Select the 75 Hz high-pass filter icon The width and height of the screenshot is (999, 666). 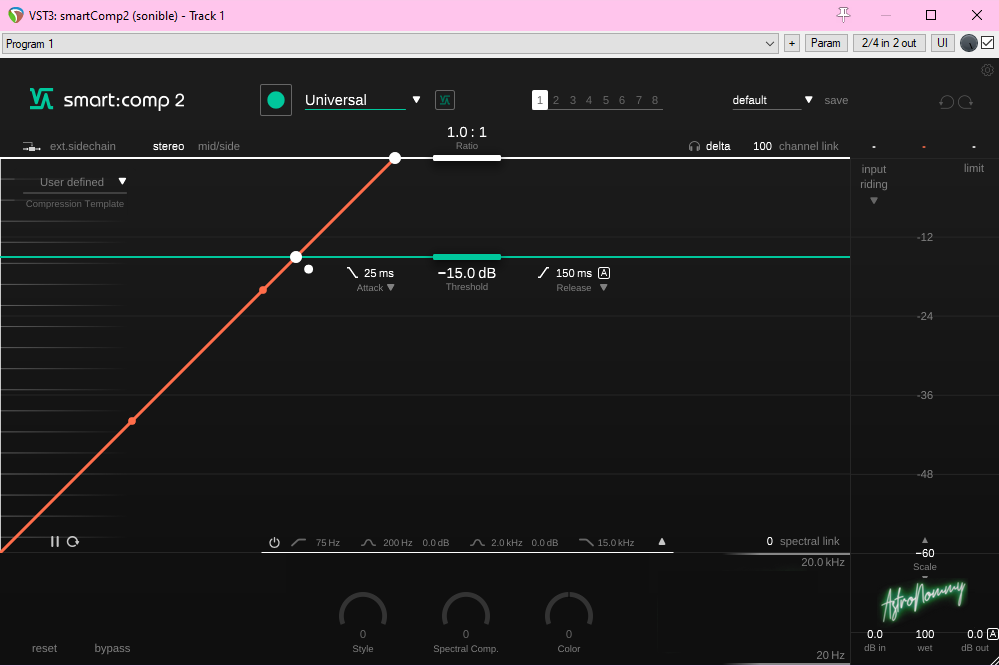point(299,543)
